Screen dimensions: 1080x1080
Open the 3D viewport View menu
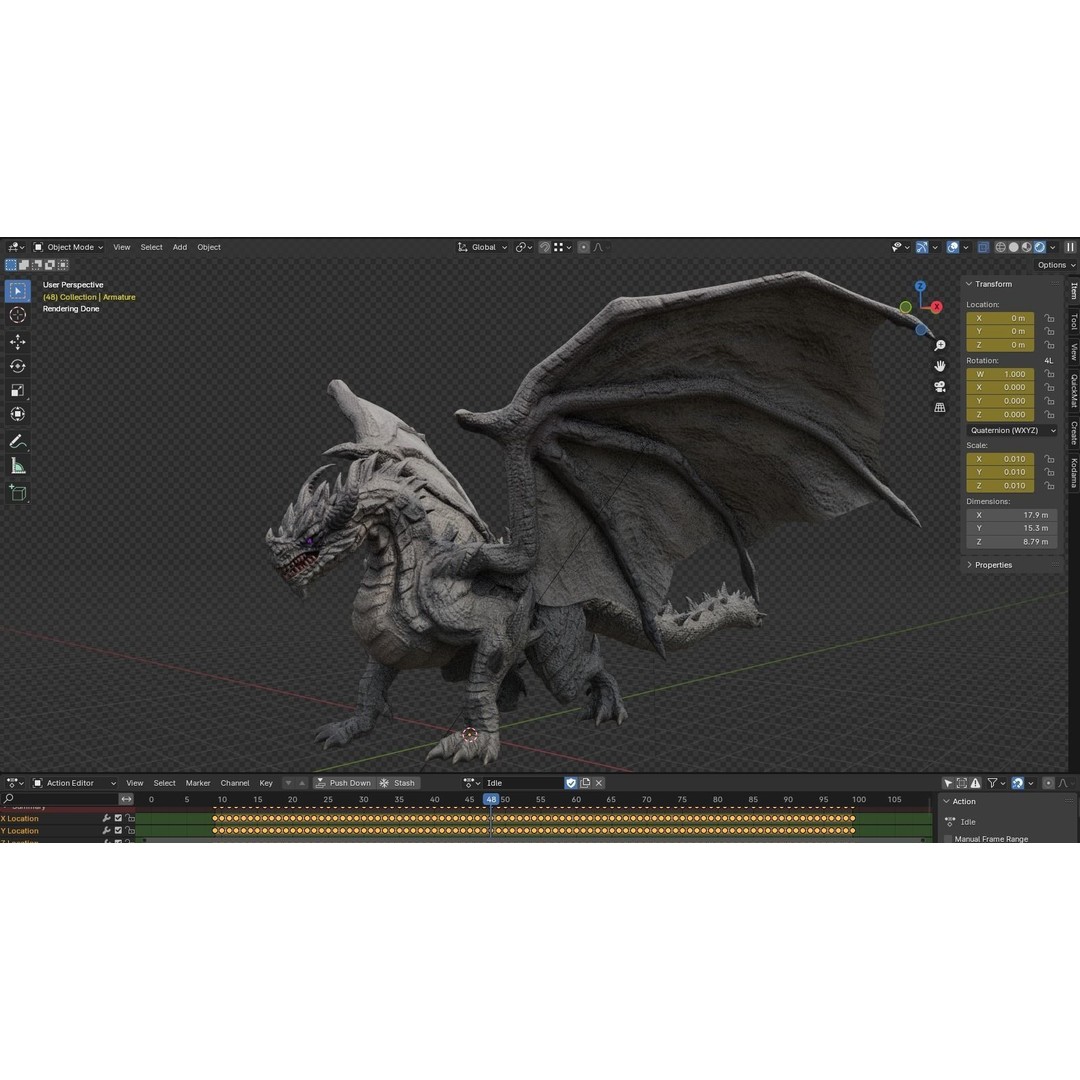point(122,247)
